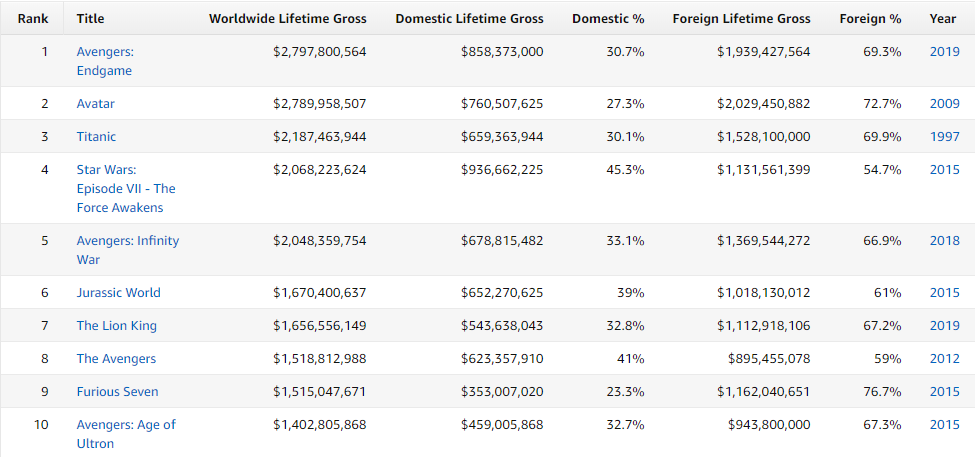Click the 2012 year link

[x=945, y=358]
